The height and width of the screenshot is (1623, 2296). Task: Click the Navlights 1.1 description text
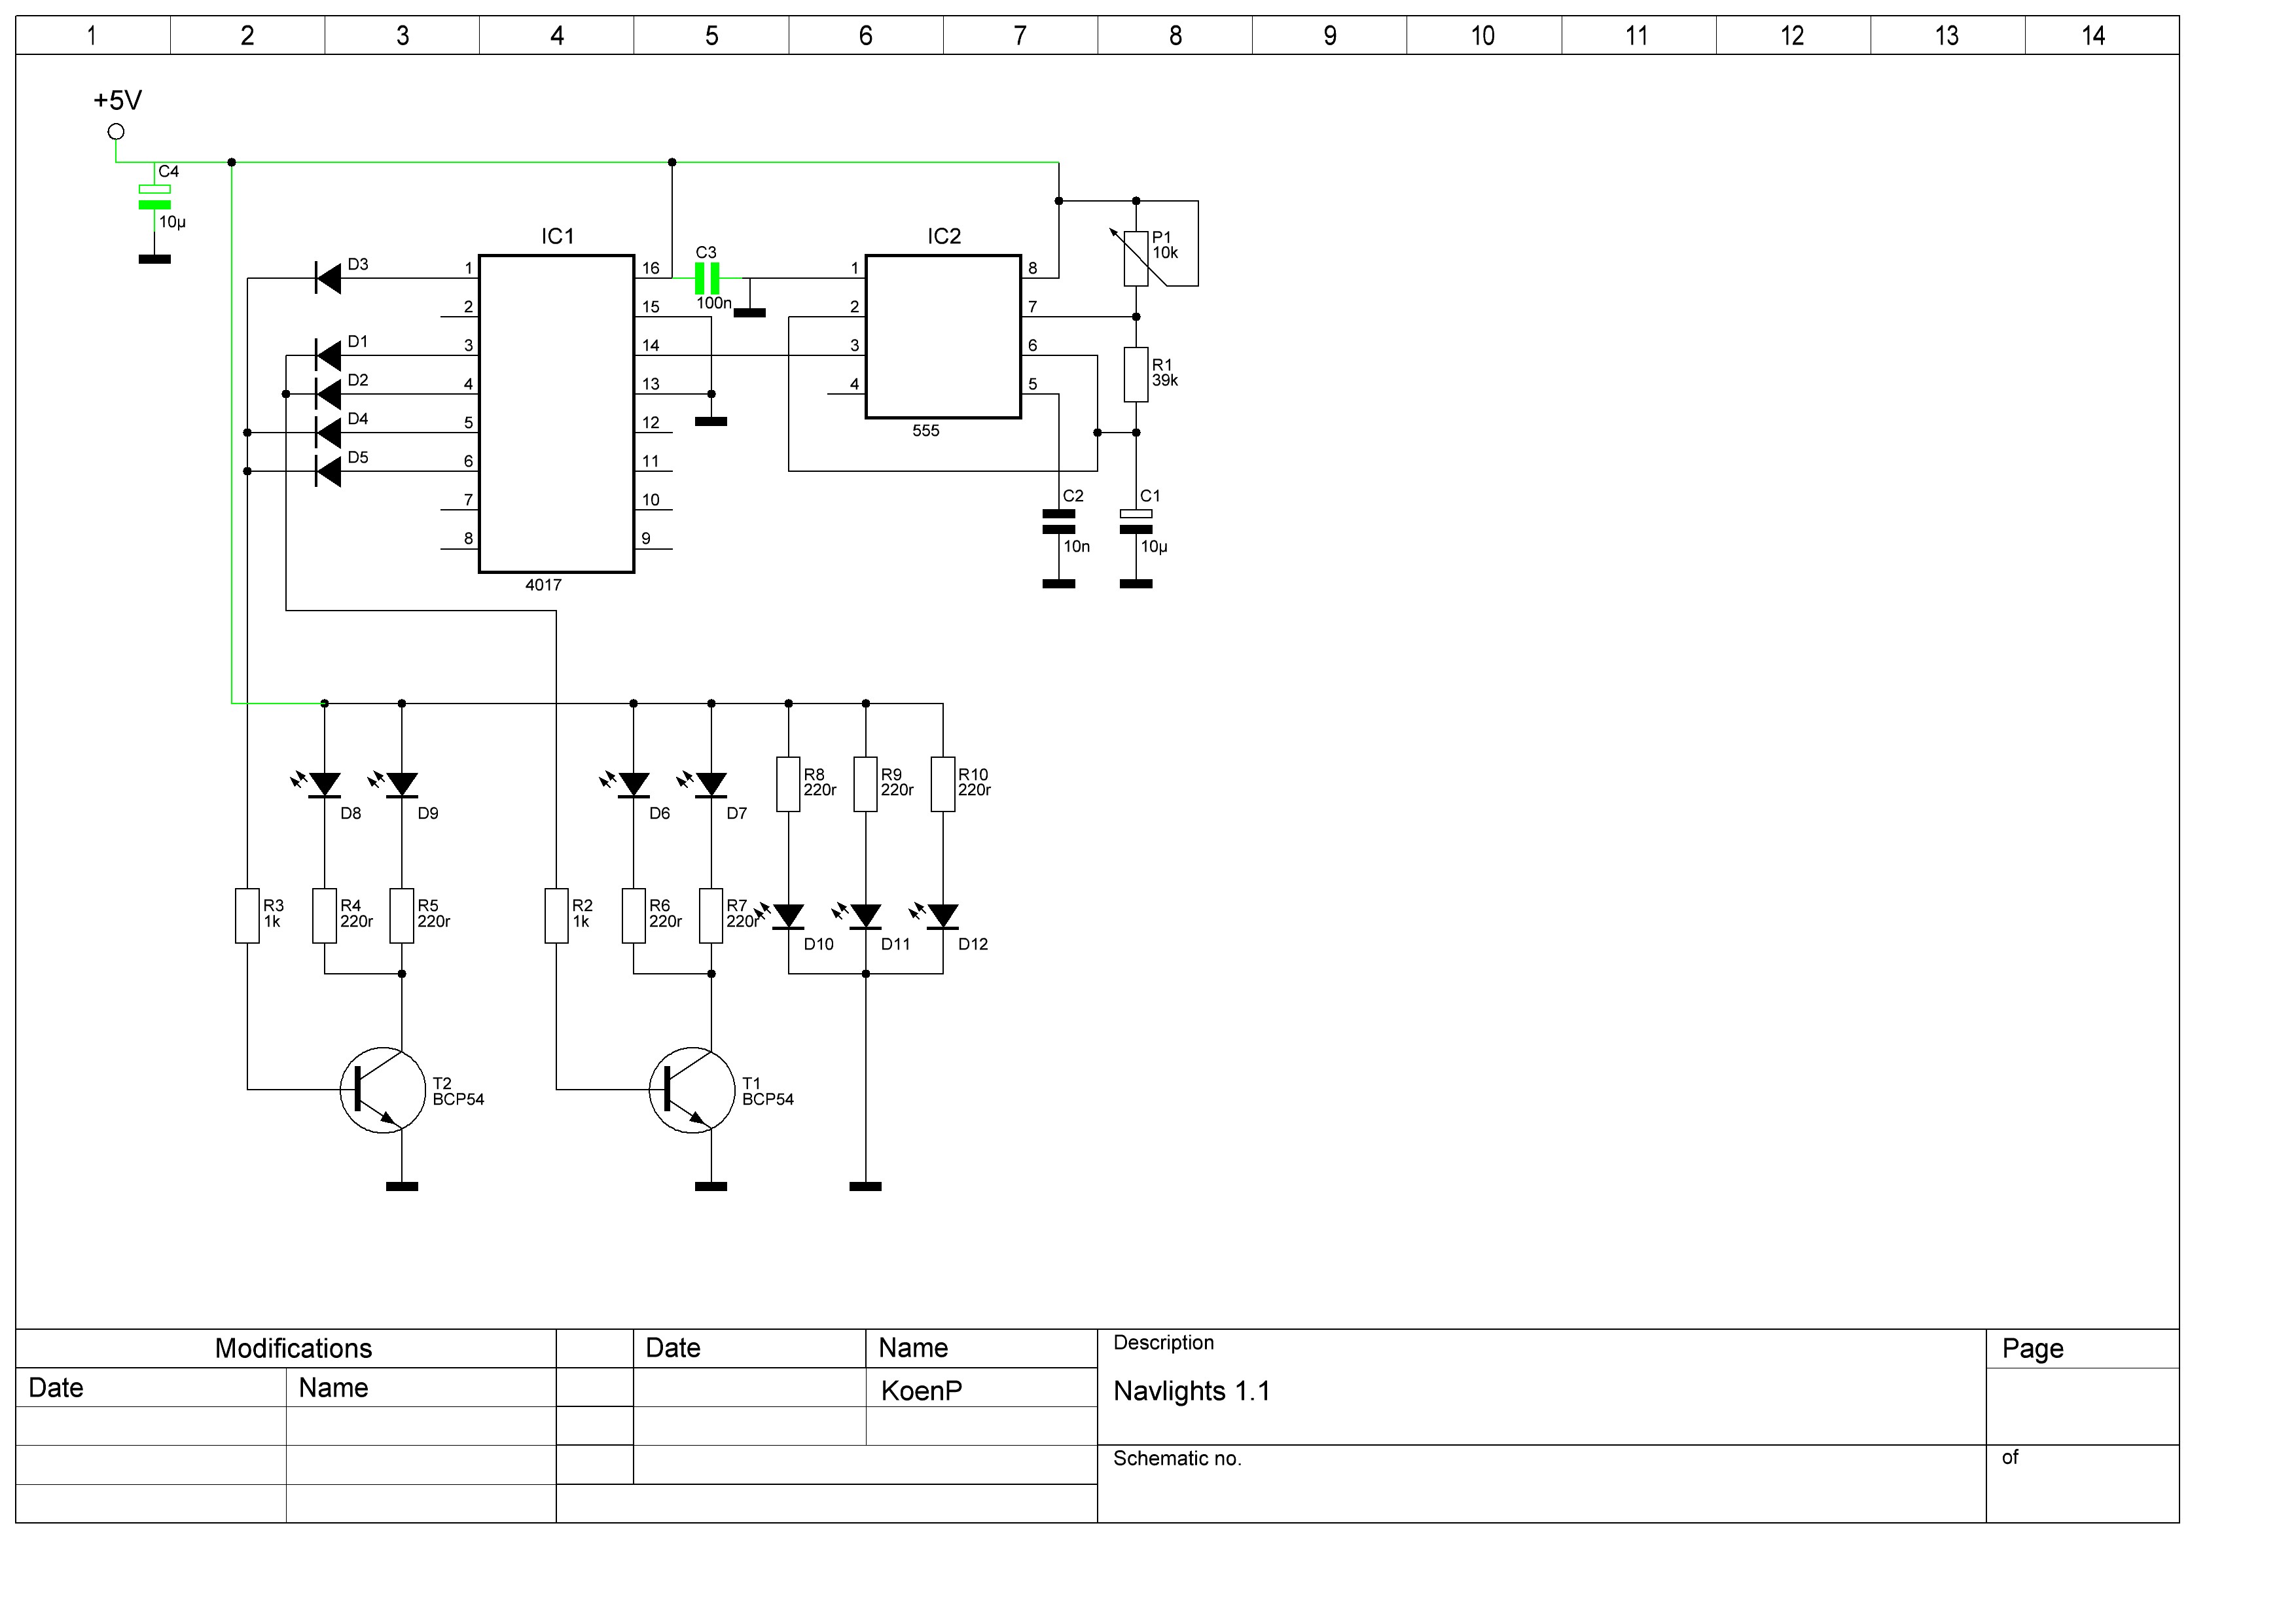1191,1391
